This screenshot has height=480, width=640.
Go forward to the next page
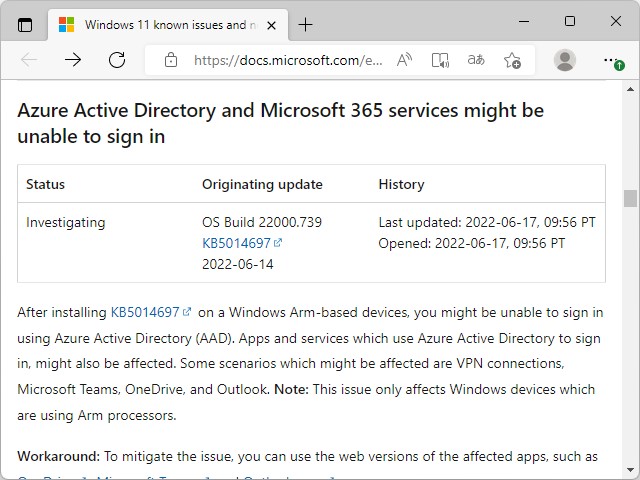click(73, 60)
